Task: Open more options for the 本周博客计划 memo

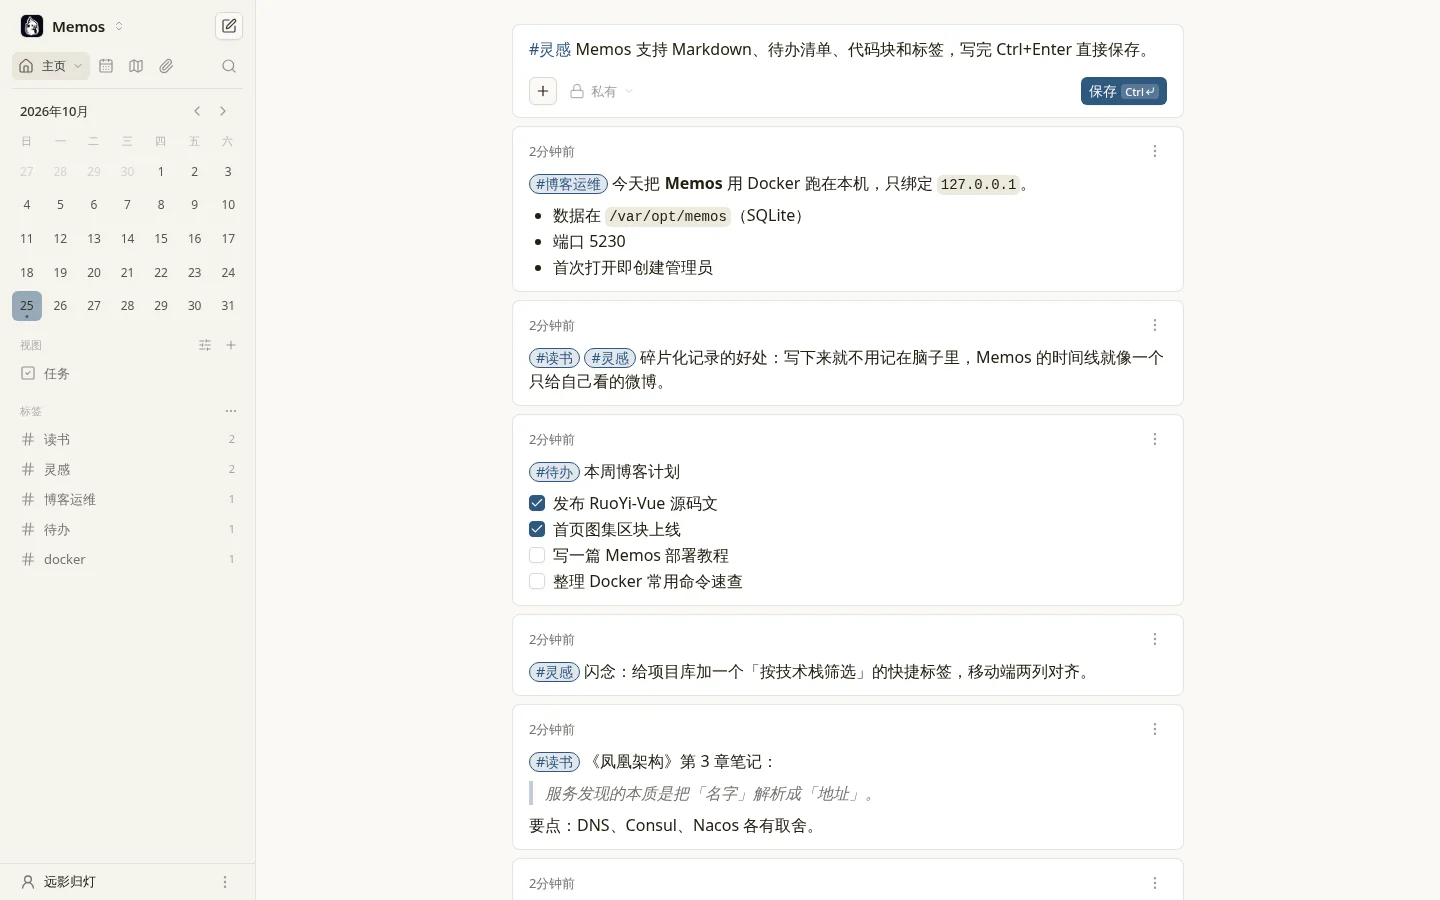Action: [x=1155, y=439]
